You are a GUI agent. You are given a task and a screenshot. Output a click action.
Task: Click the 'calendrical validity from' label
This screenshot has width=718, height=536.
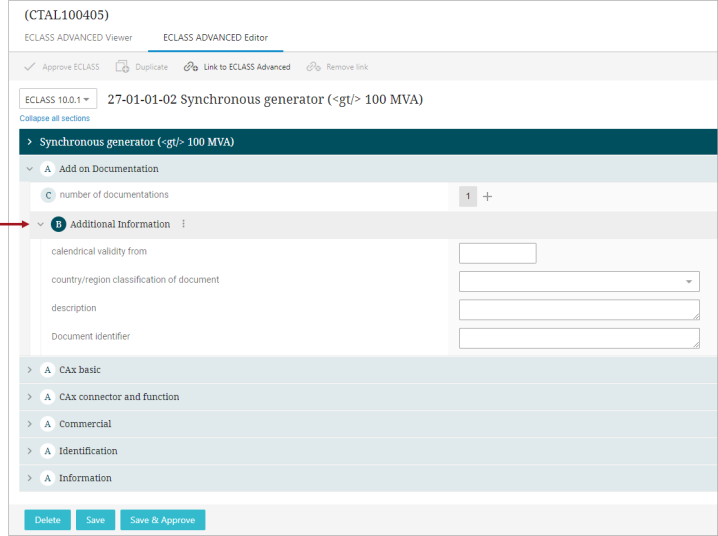point(99,251)
